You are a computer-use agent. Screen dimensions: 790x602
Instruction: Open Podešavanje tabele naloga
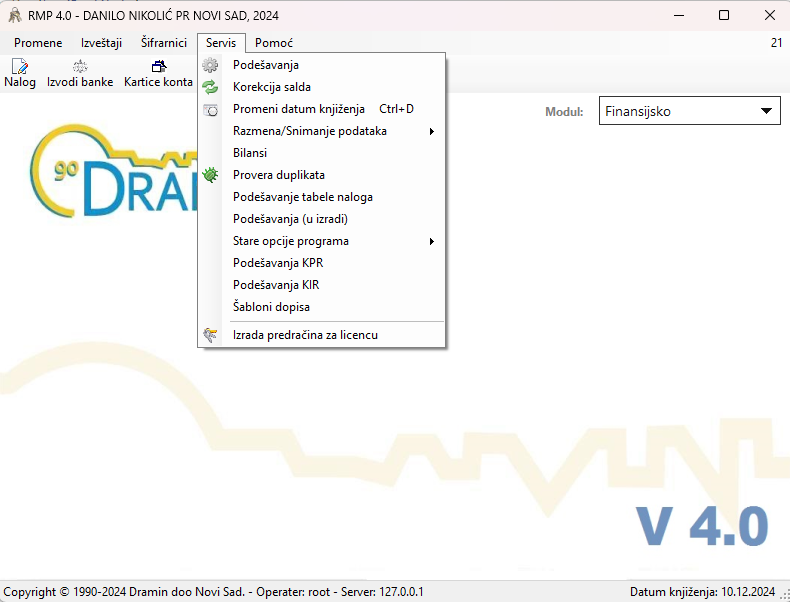click(321, 197)
